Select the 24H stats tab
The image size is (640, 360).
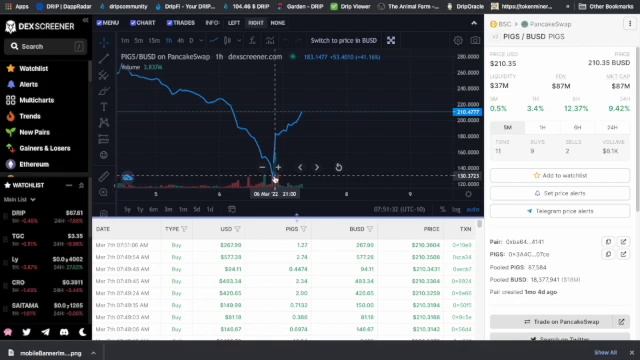tap(612, 127)
